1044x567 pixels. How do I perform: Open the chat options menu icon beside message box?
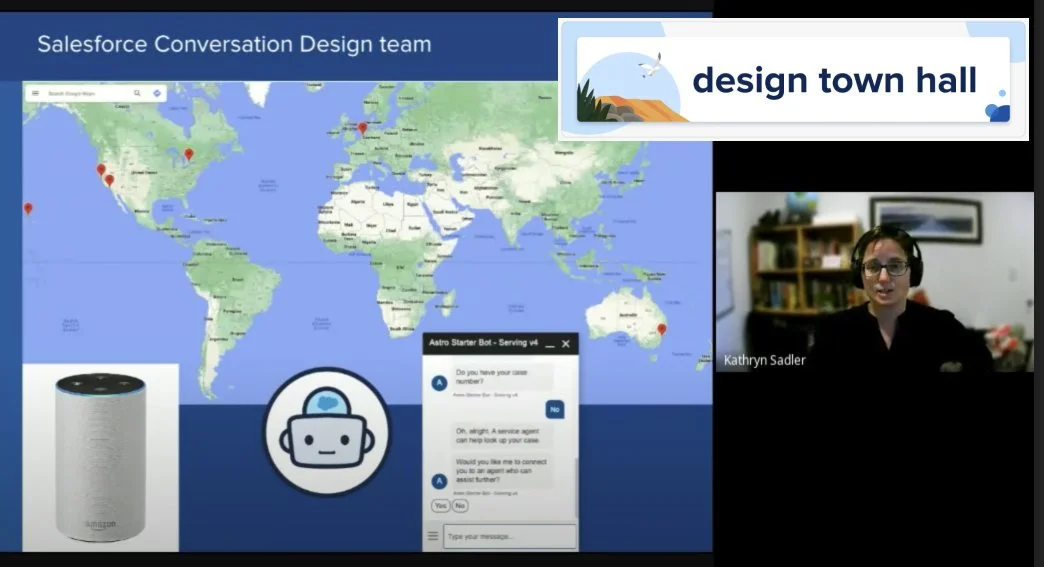[x=433, y=536]
